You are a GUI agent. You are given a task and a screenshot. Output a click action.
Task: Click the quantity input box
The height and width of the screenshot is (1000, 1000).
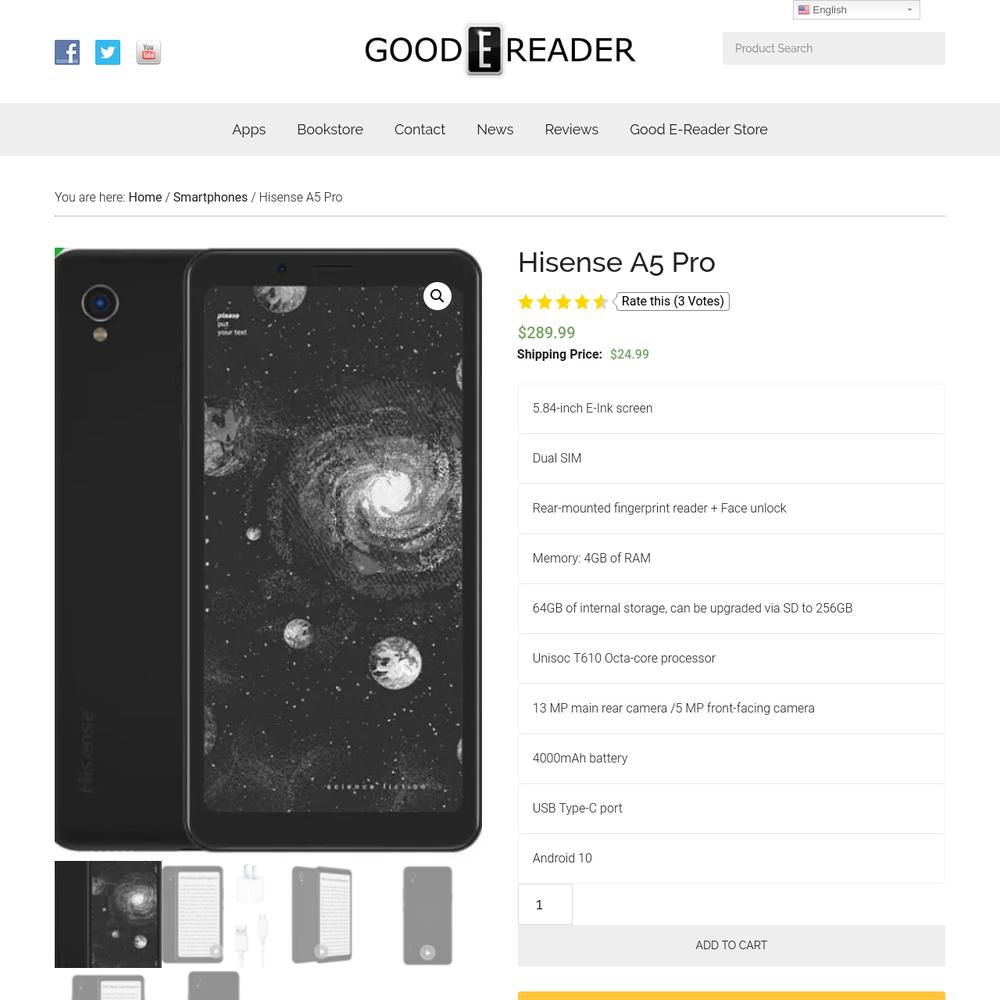[545, 904]
